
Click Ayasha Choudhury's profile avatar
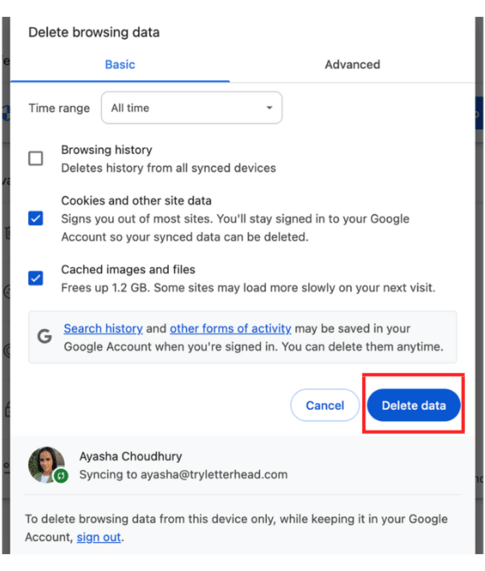coord(47,465)
